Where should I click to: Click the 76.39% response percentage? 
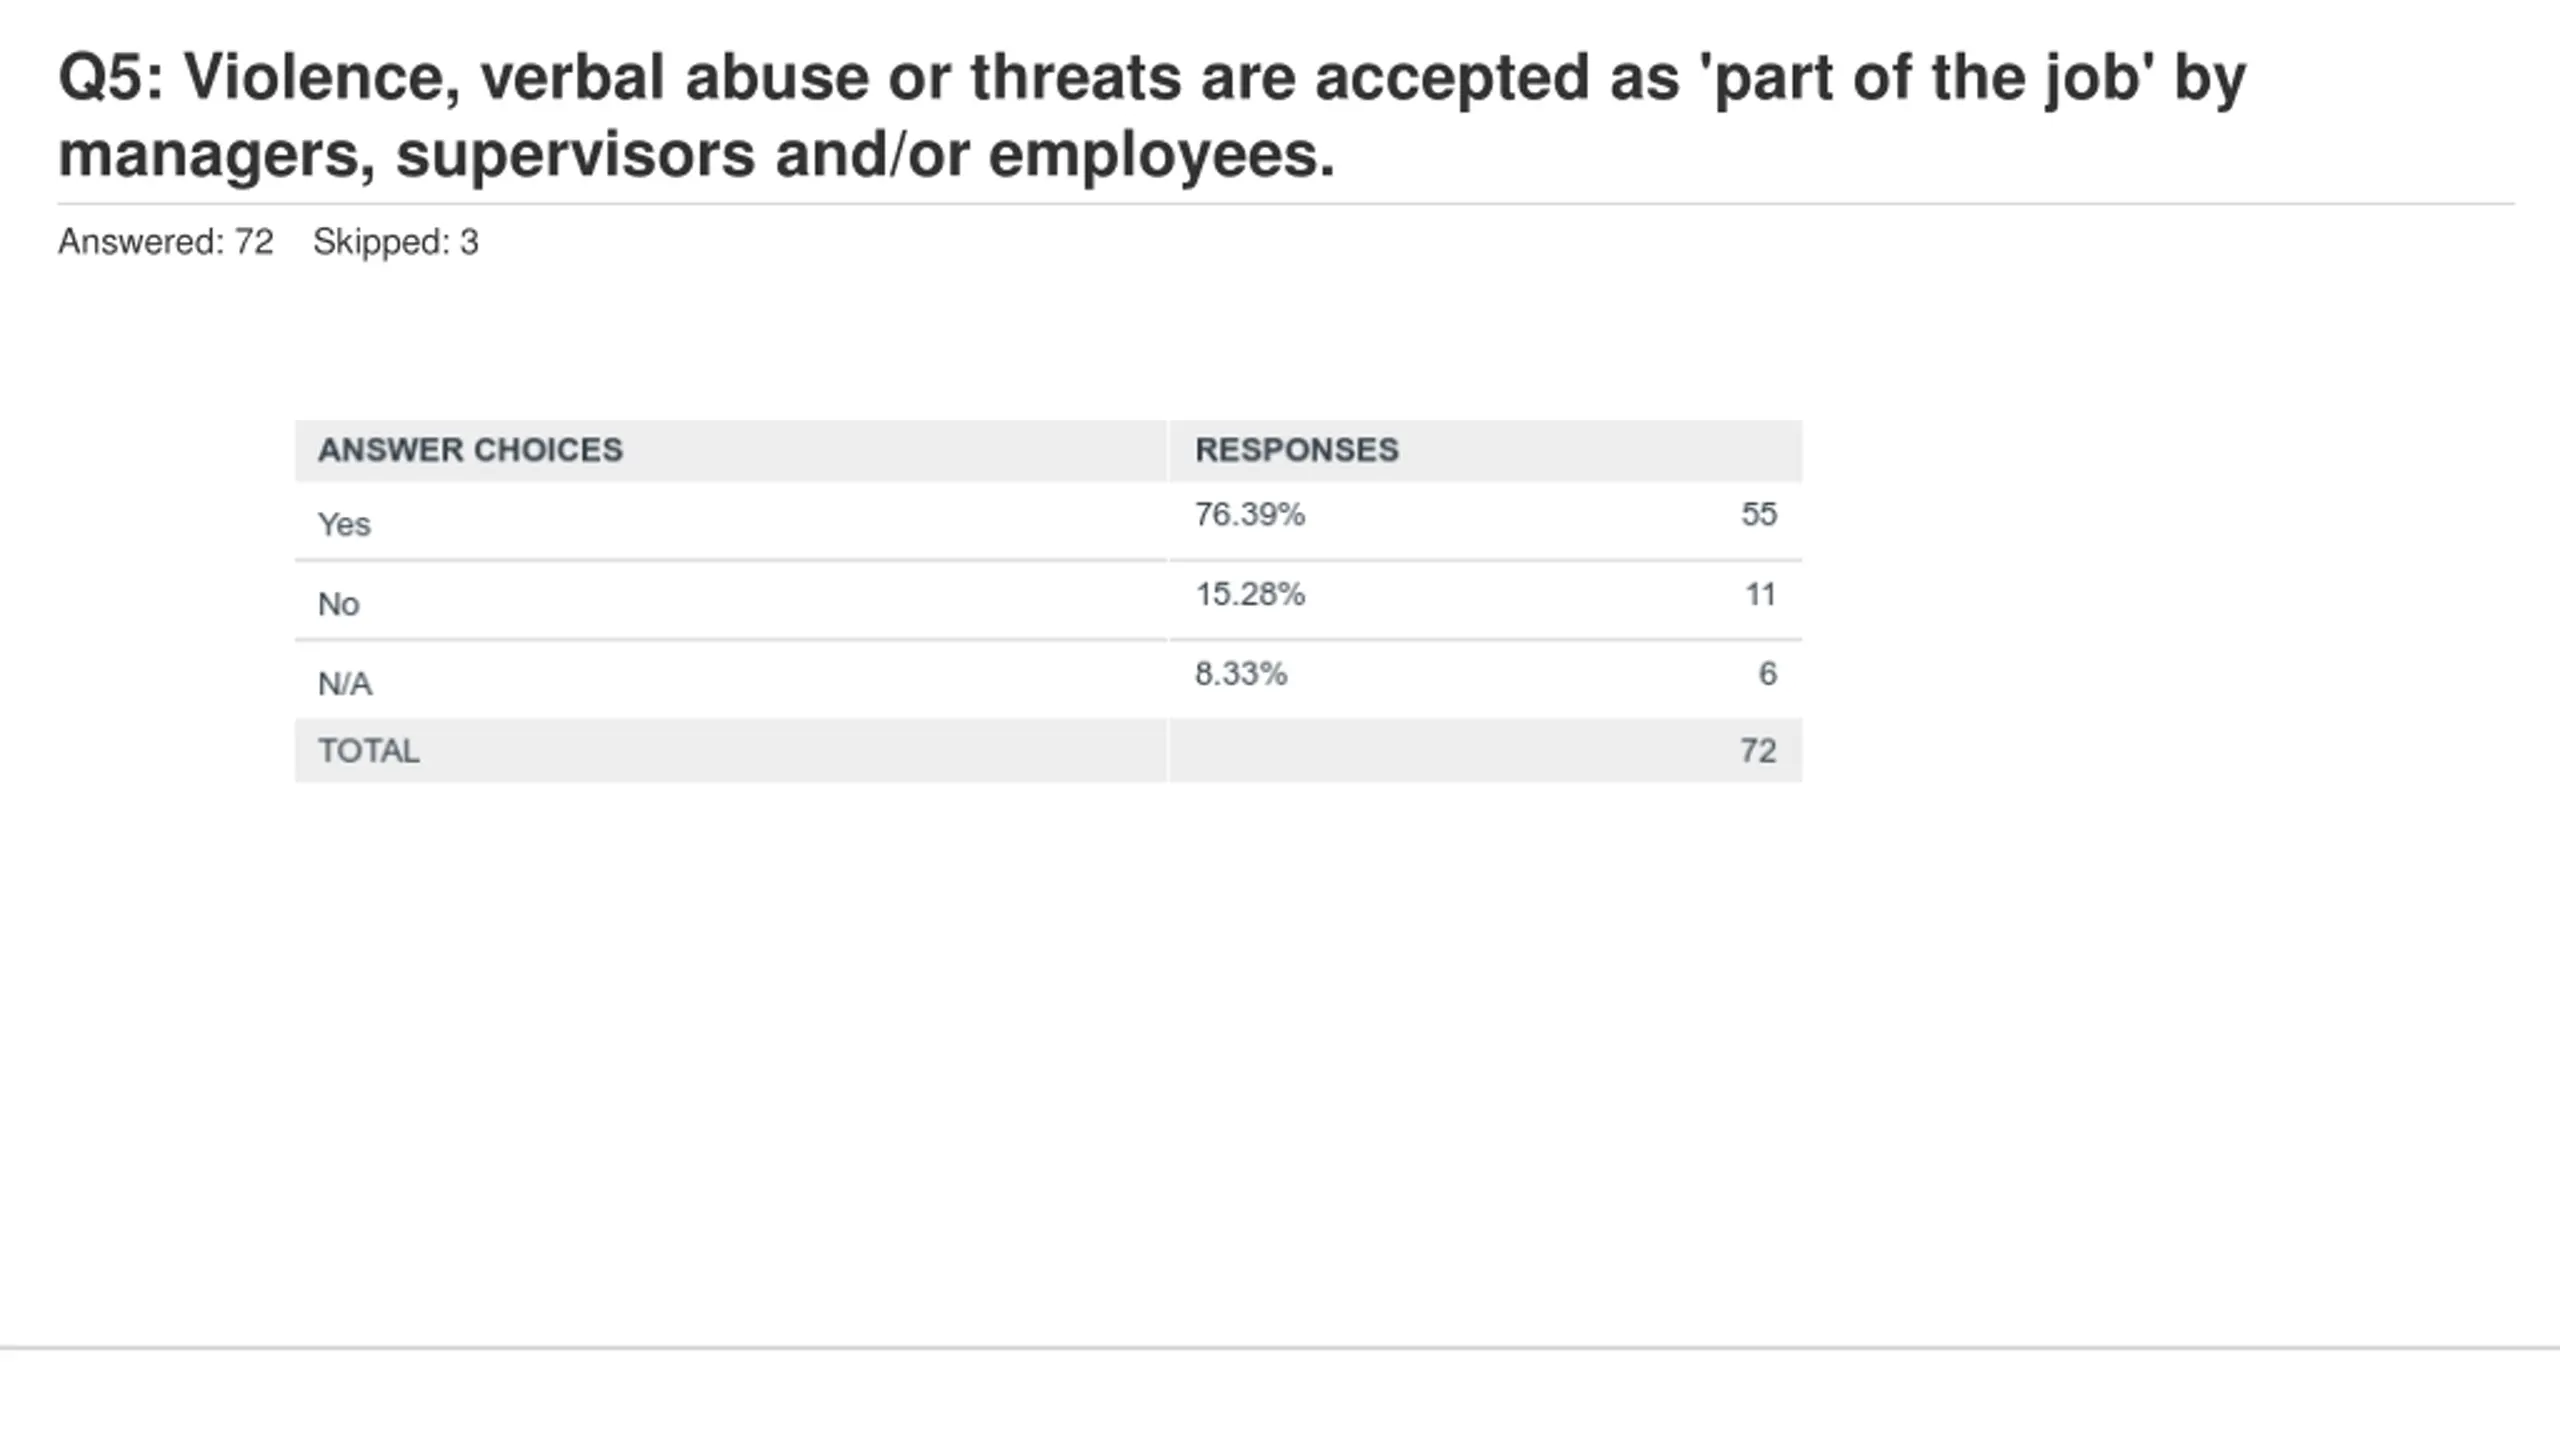(x=1250, y=514)
